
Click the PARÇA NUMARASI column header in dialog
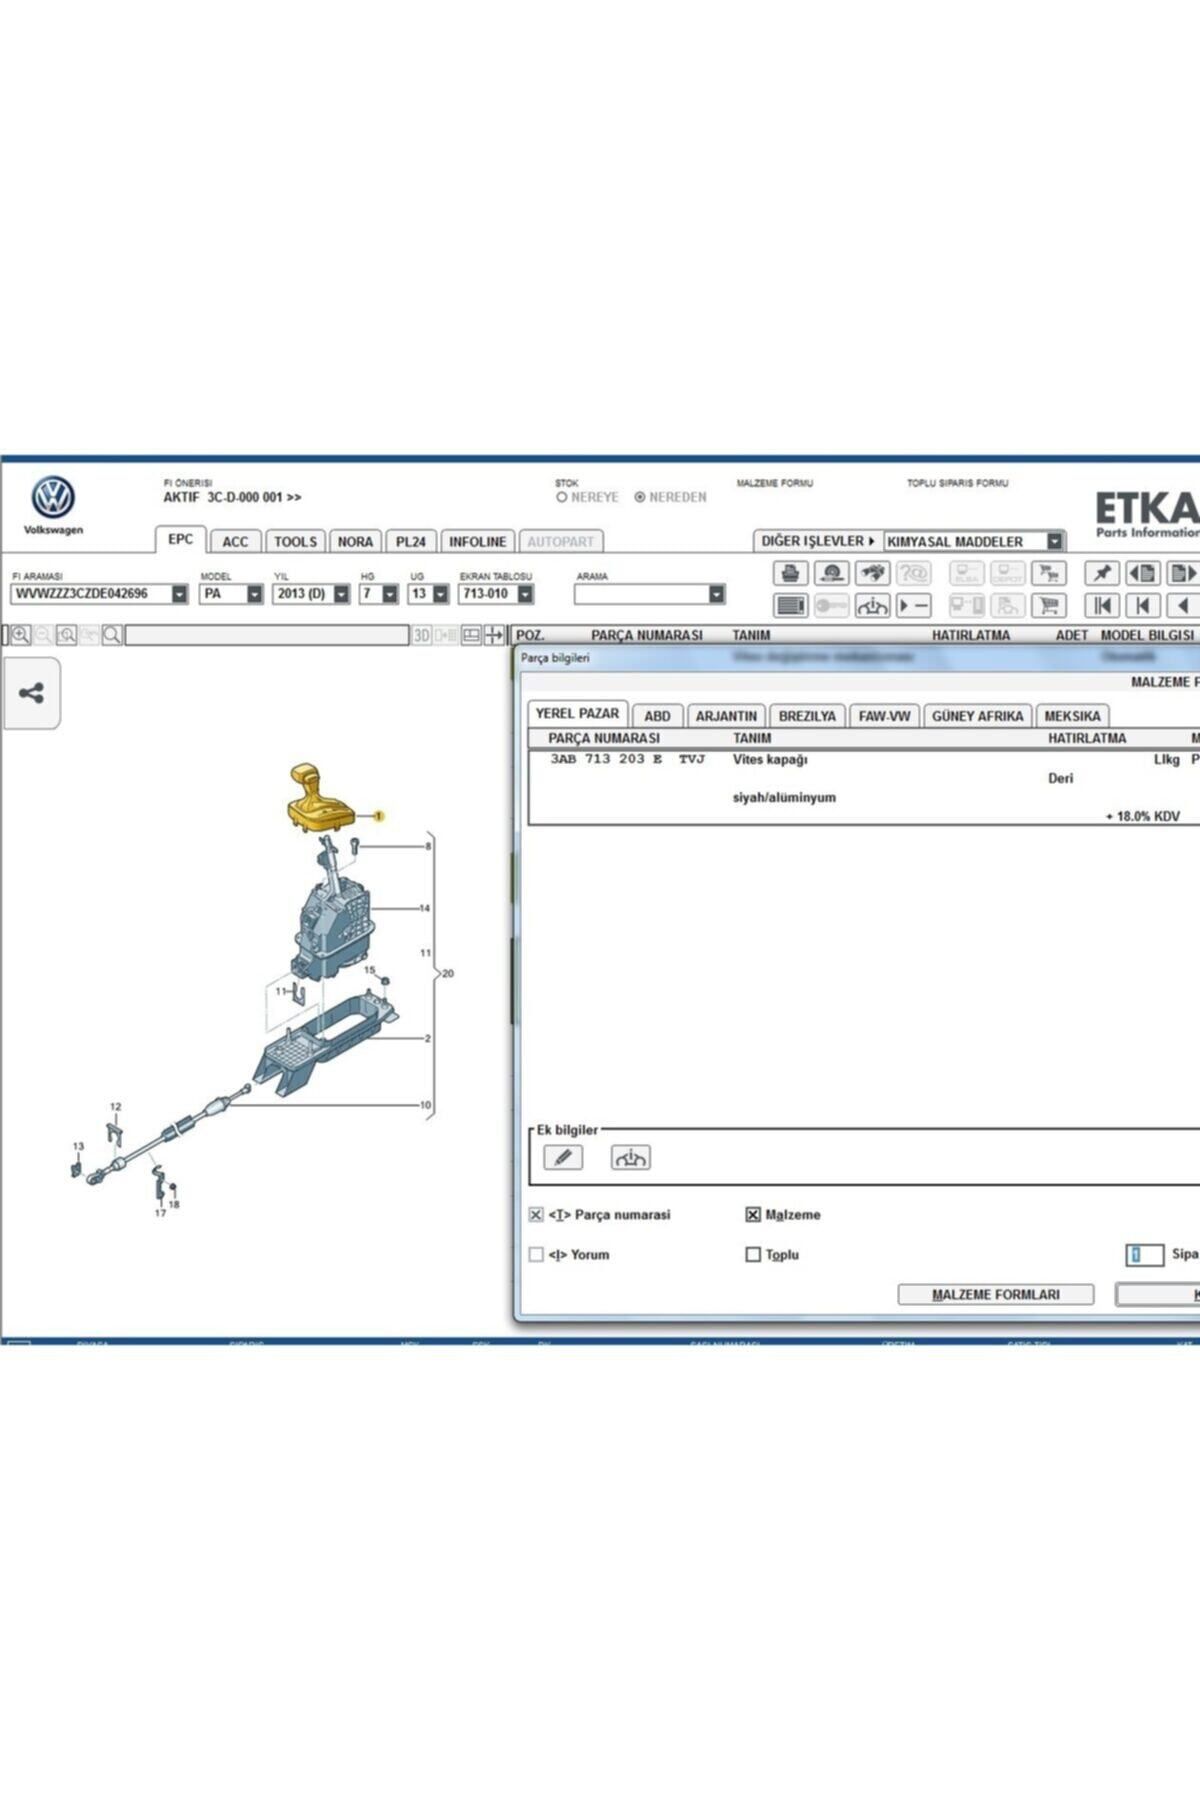coord(604,738)
